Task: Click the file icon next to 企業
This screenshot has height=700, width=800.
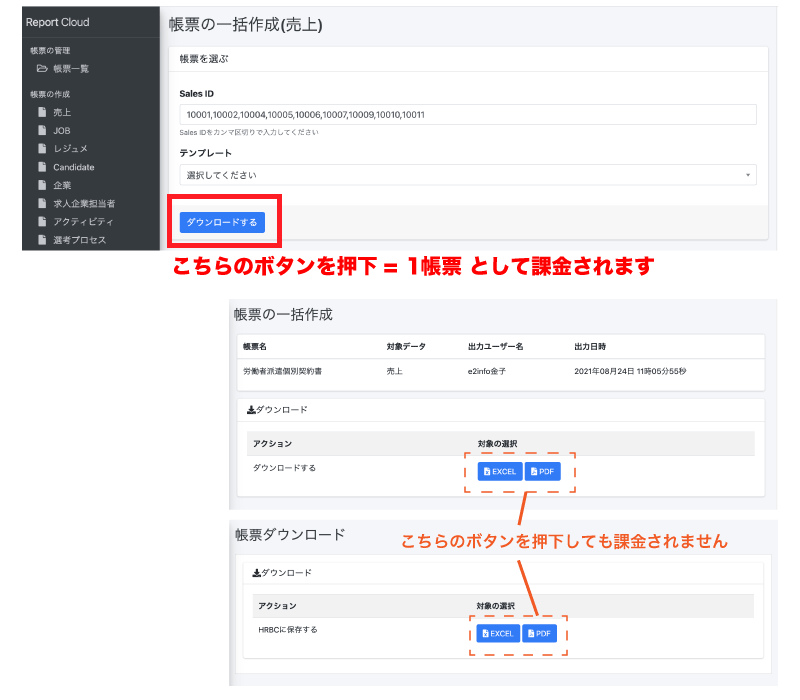Action: [42, 185]
